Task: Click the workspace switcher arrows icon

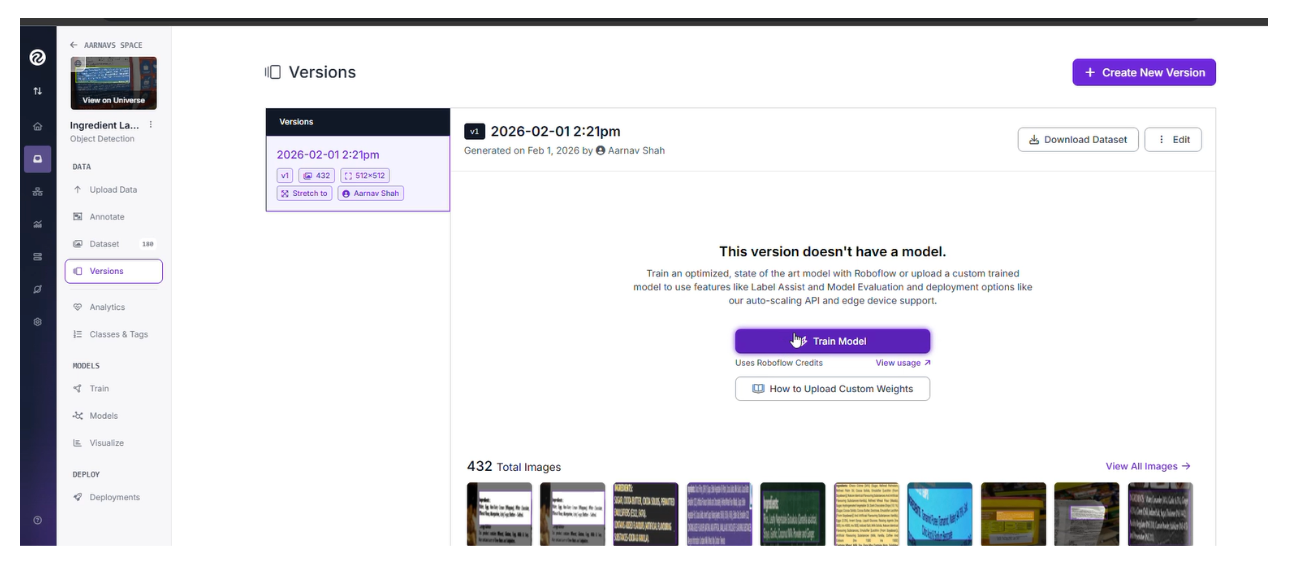Action: coord(37,91)
